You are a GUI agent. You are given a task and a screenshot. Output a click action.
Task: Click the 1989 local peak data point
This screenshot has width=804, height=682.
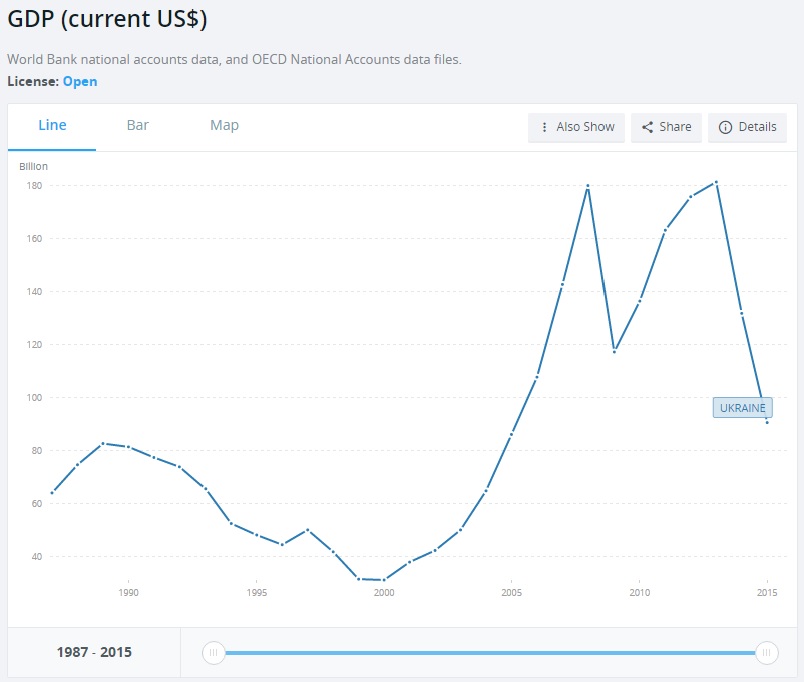tap(103, 443)
